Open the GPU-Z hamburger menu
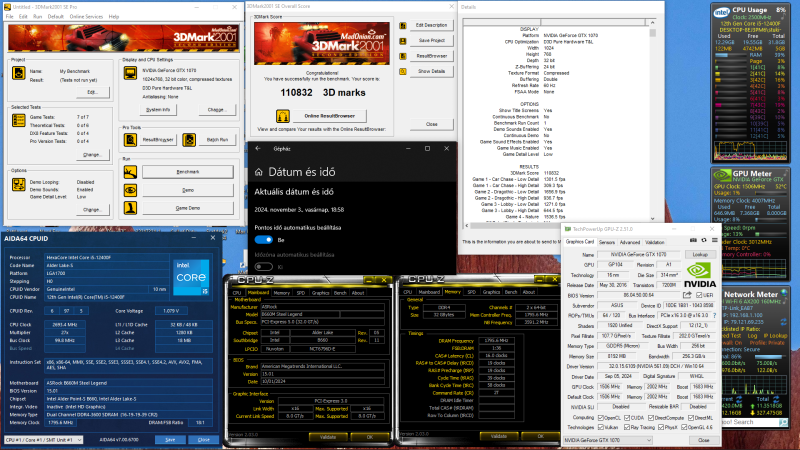 (x=714, y=240)
